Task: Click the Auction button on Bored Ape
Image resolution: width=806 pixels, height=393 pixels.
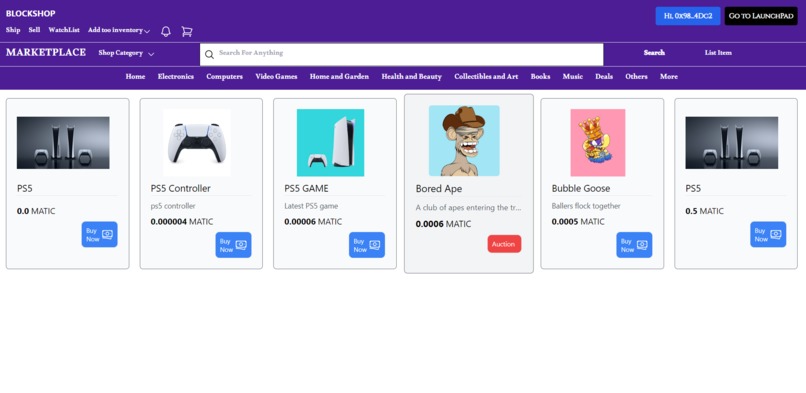Action: (x=504, y=244)
